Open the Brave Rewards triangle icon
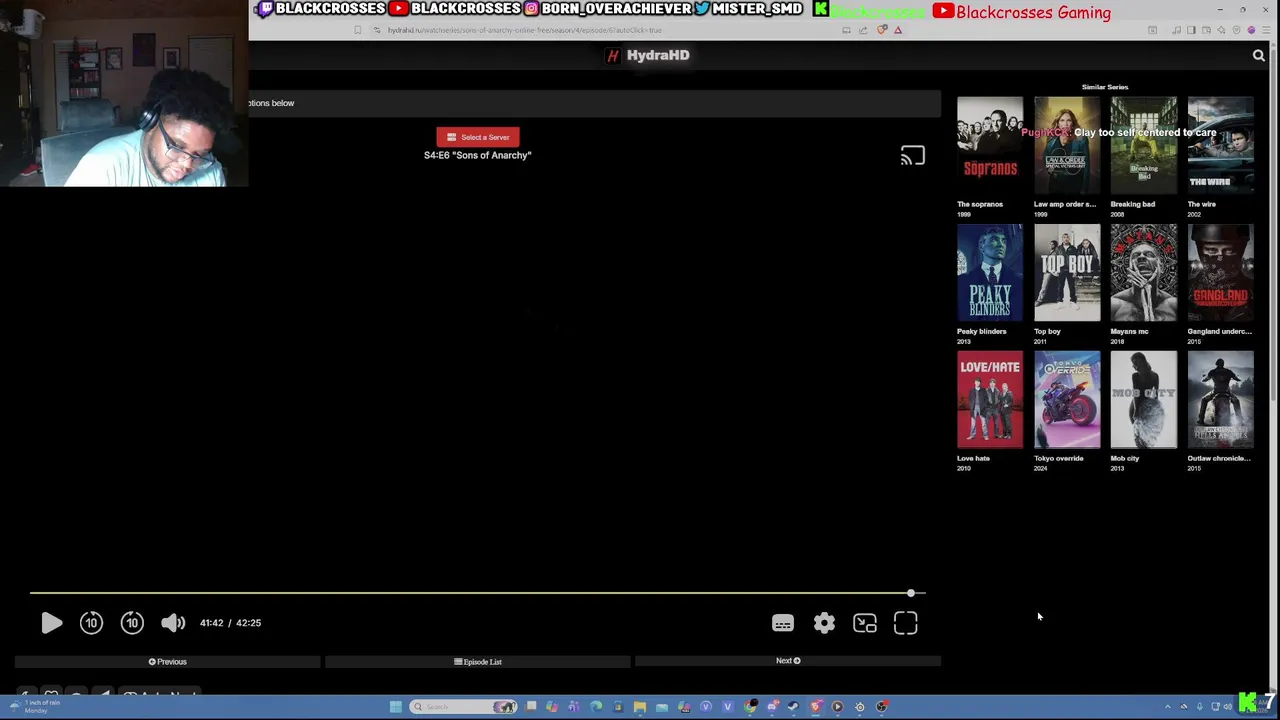Viewport: 1280px width, 720px height. pos(898,30)
